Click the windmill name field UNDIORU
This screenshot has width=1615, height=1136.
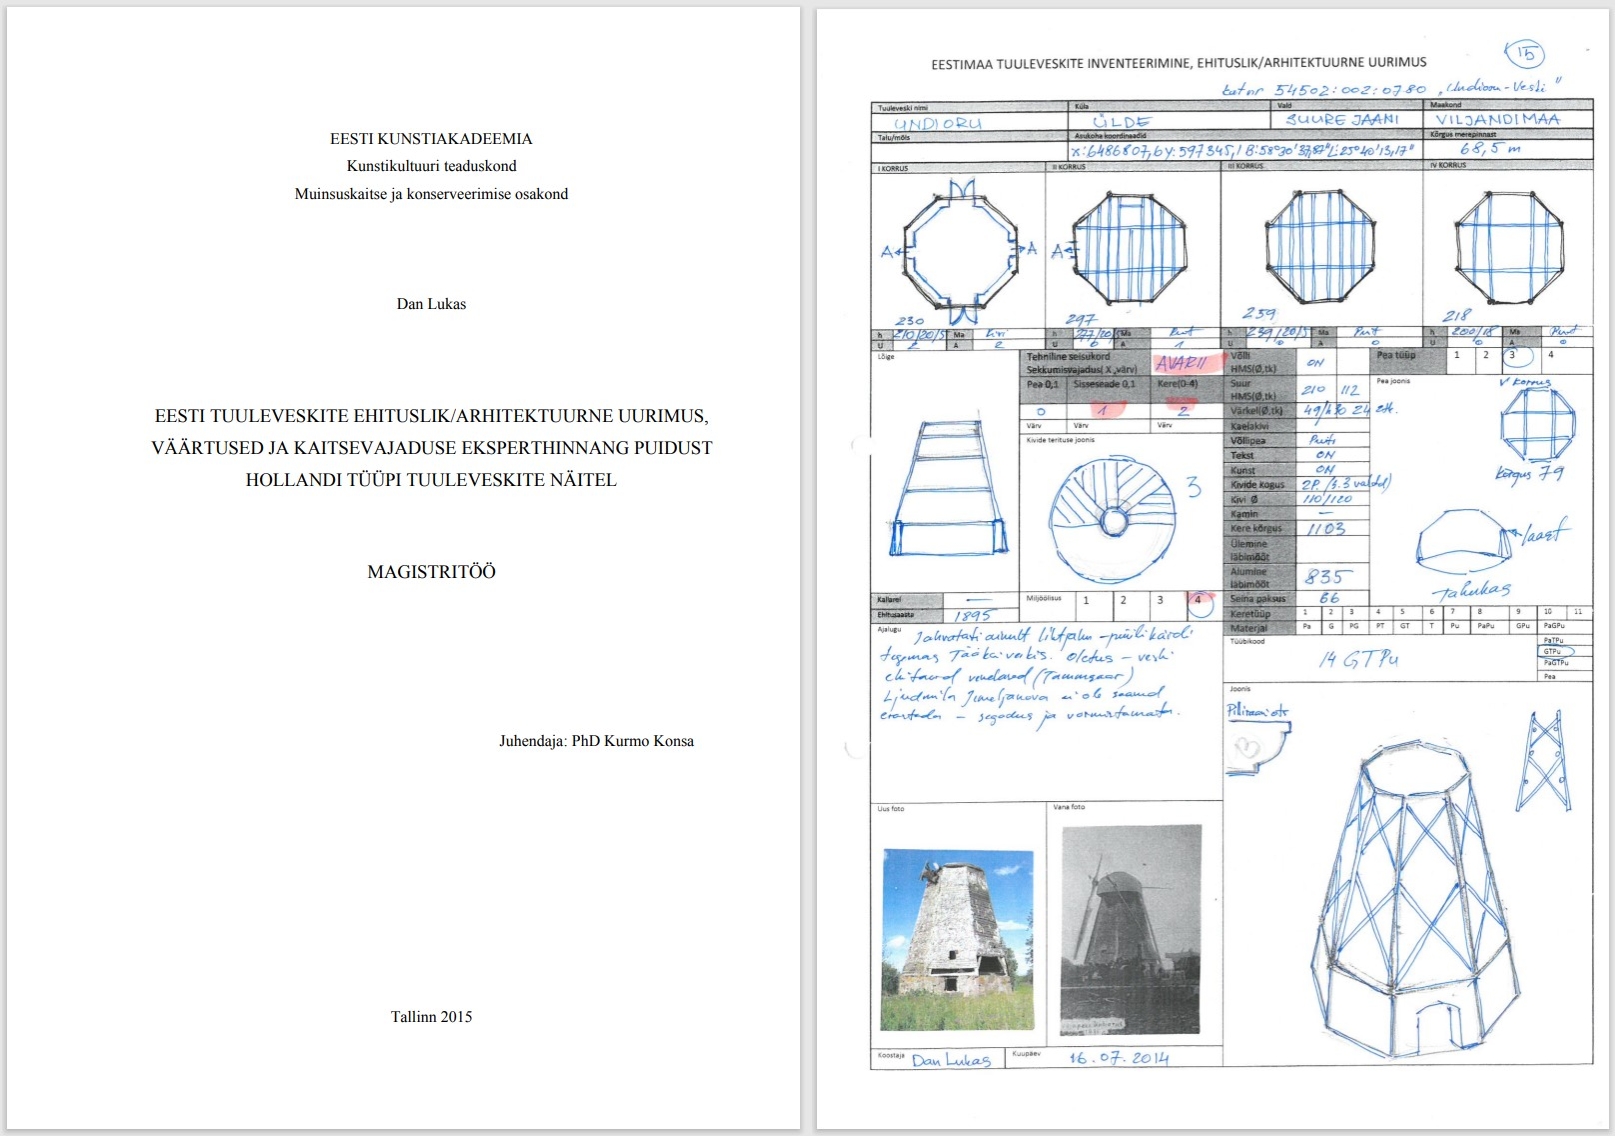click(x=938, y=123)
